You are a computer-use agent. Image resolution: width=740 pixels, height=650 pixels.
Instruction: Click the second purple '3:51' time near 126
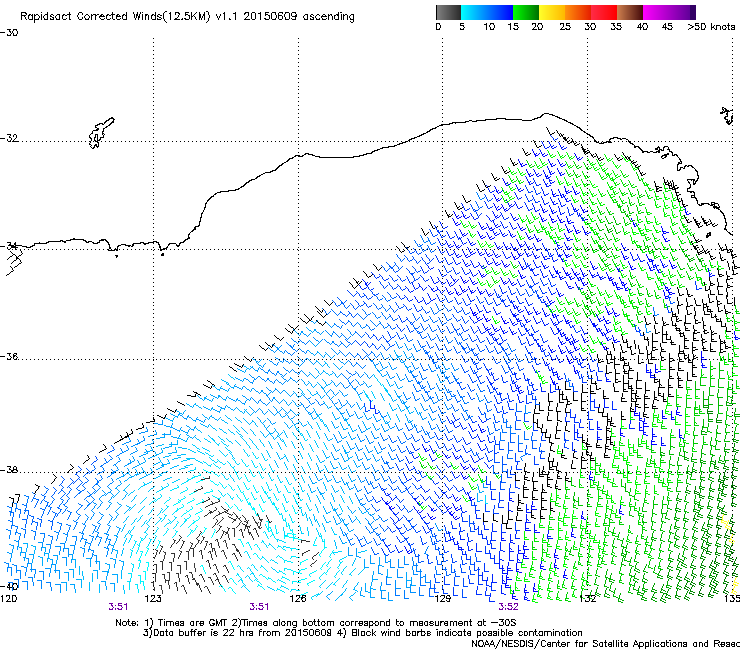[259, 607]
